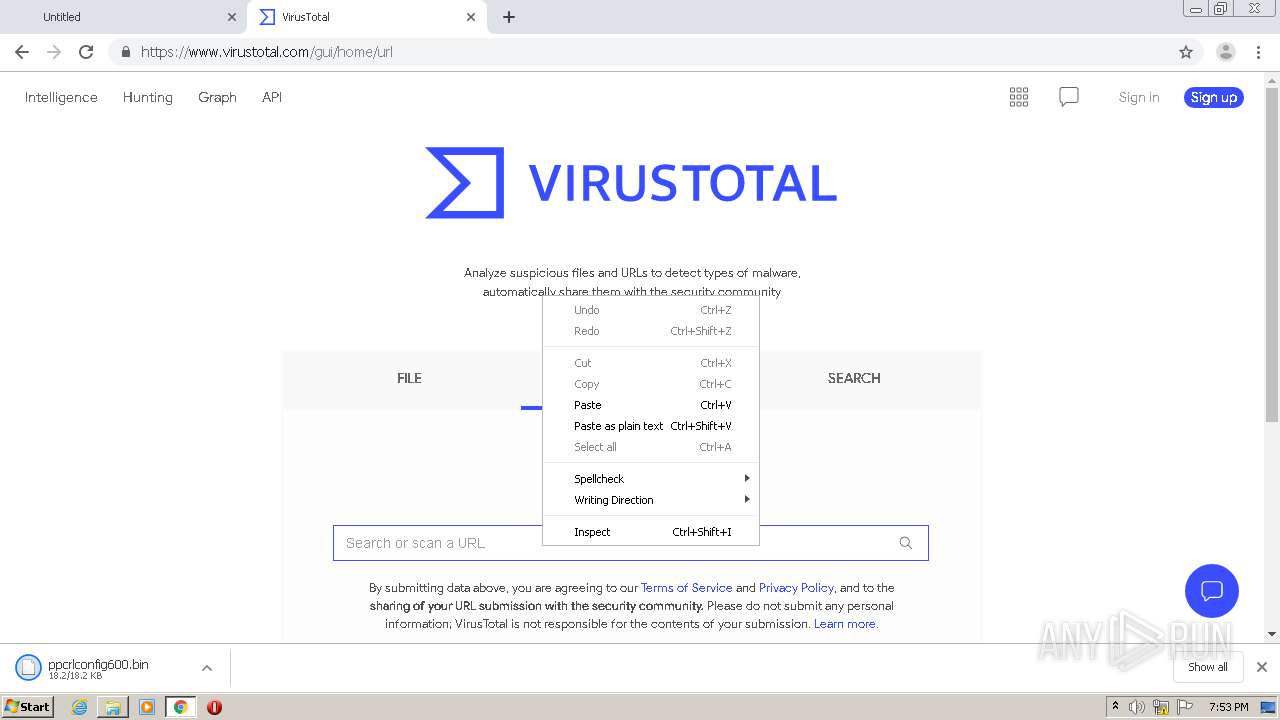Close the downloads bar
Image resolution: width=1280 pixels, height=720 pixels.
(1262, 667)
